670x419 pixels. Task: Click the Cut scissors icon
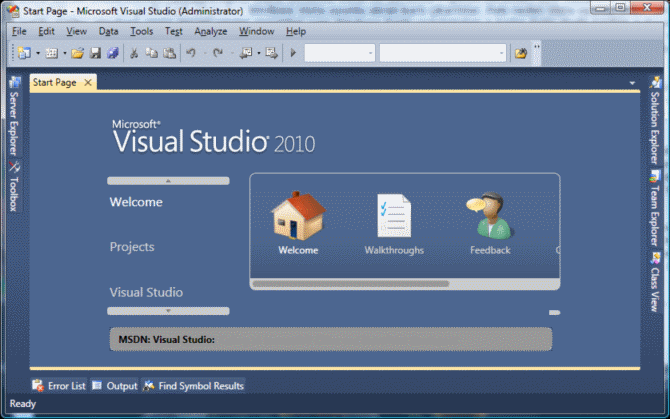[x=134, y=53]
